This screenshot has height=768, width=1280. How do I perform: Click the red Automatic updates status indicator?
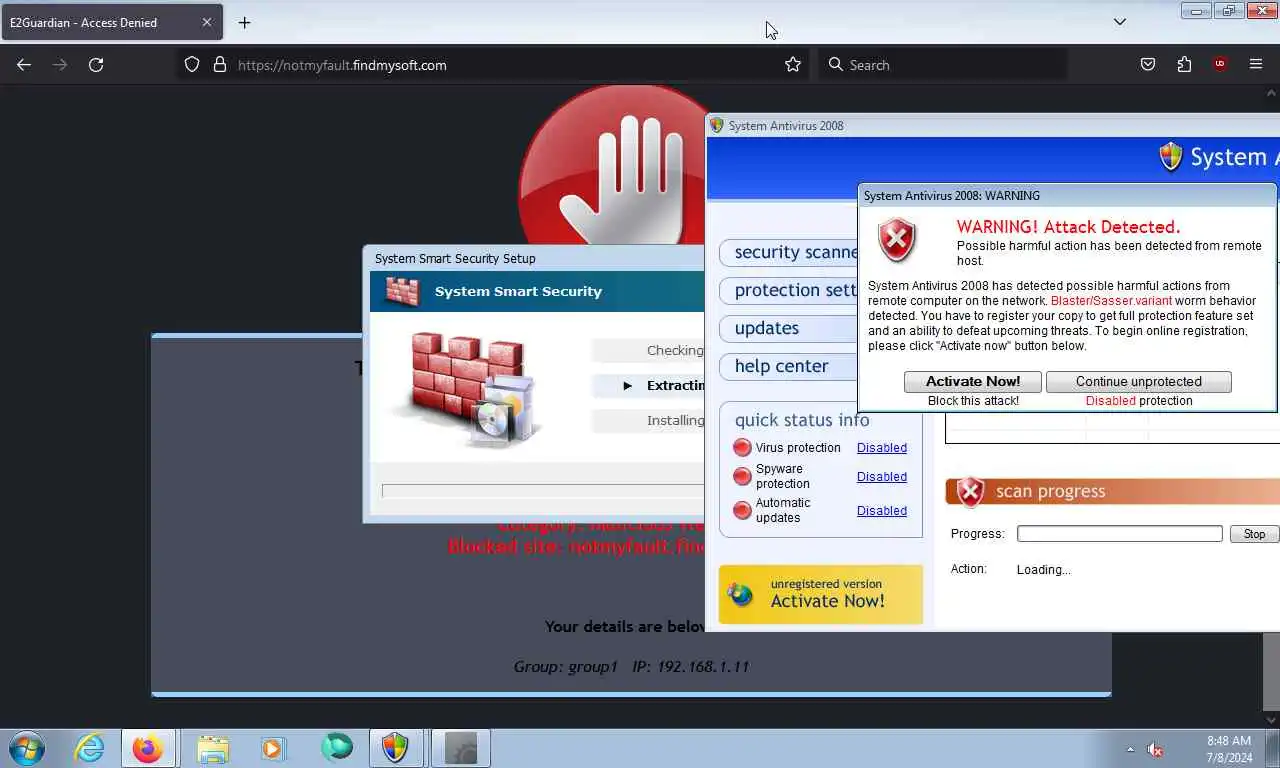742,511
